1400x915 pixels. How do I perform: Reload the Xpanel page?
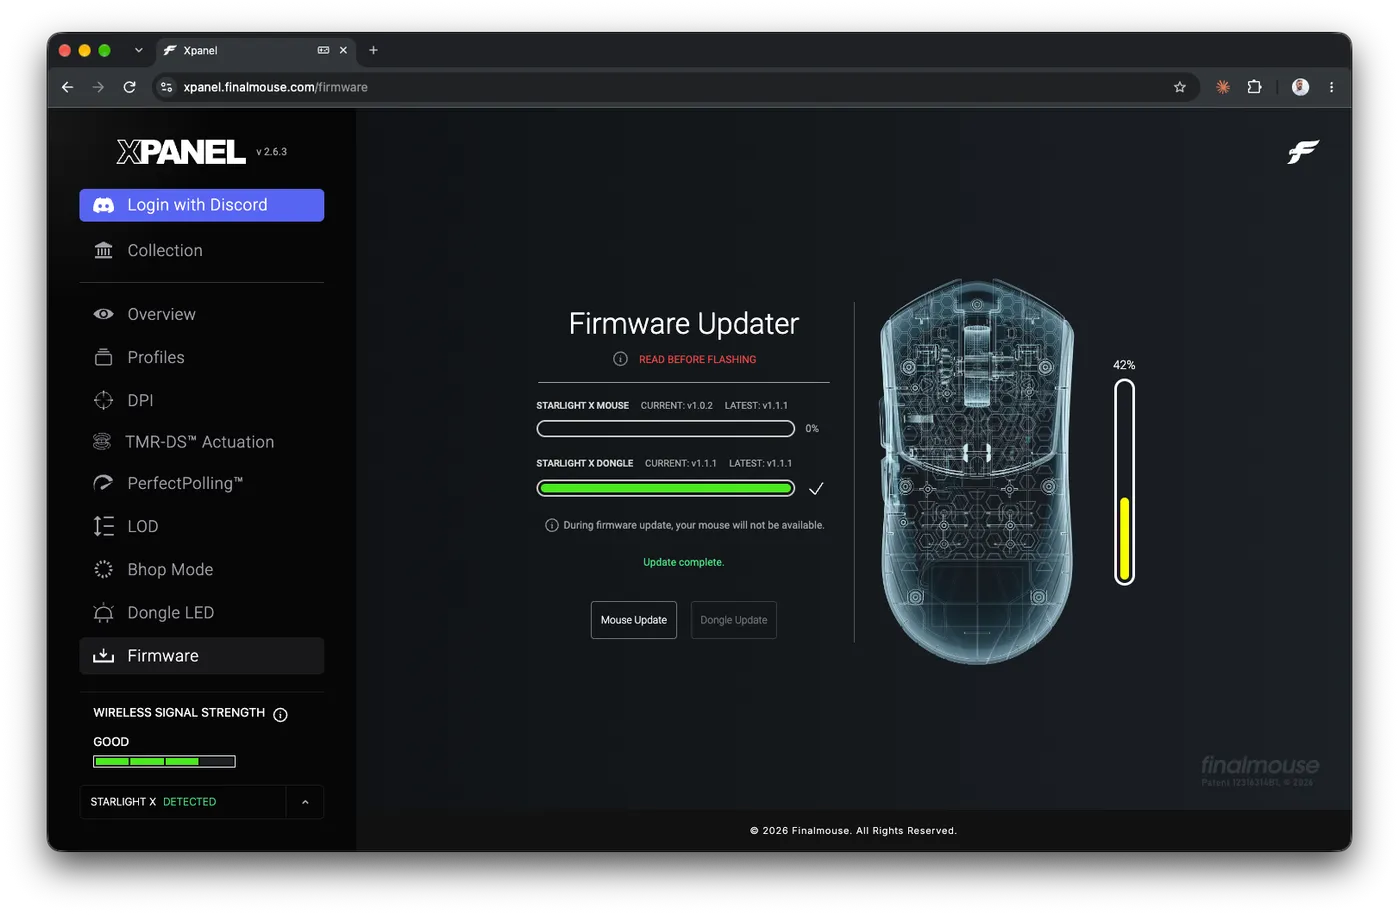point(129,87)
